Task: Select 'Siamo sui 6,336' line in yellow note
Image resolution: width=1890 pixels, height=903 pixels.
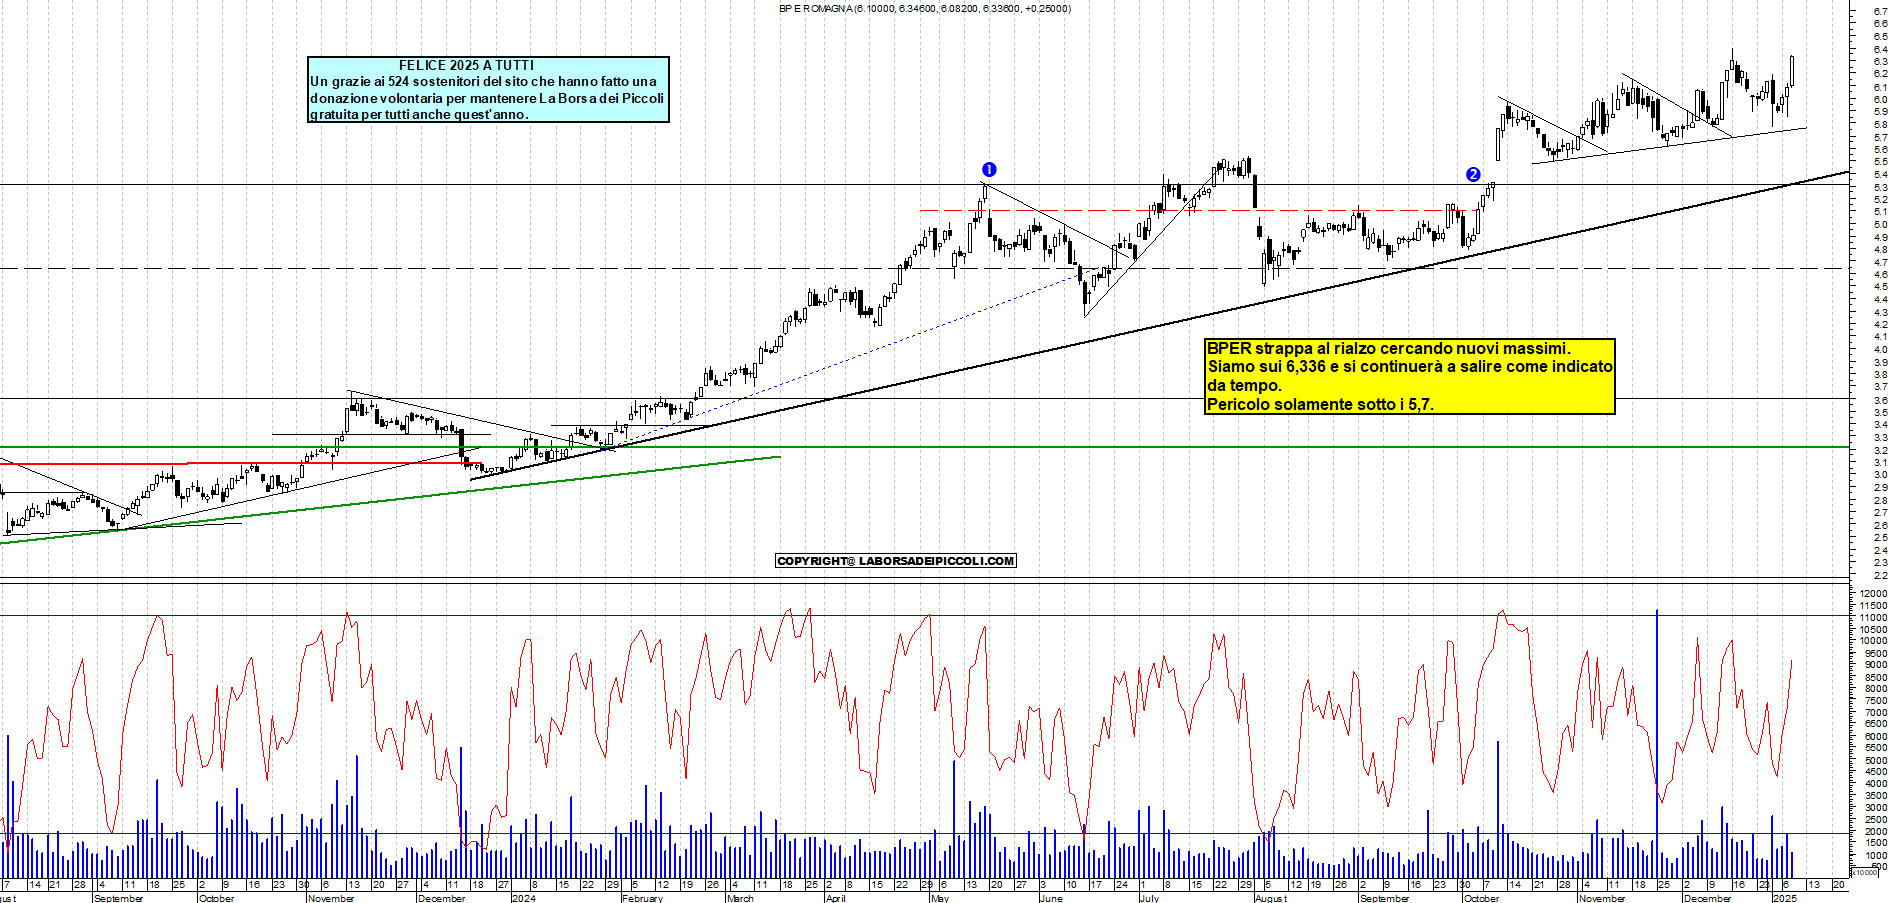Action: tap(1410, 366)
